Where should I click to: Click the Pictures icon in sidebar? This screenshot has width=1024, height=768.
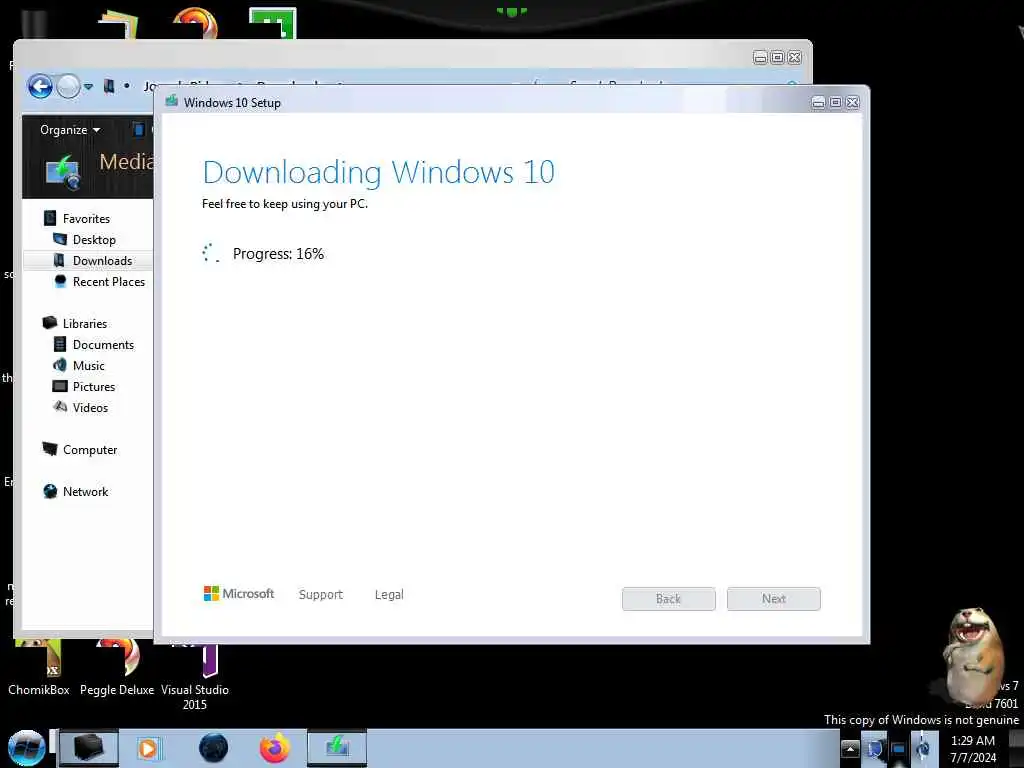tap(59, 386)
